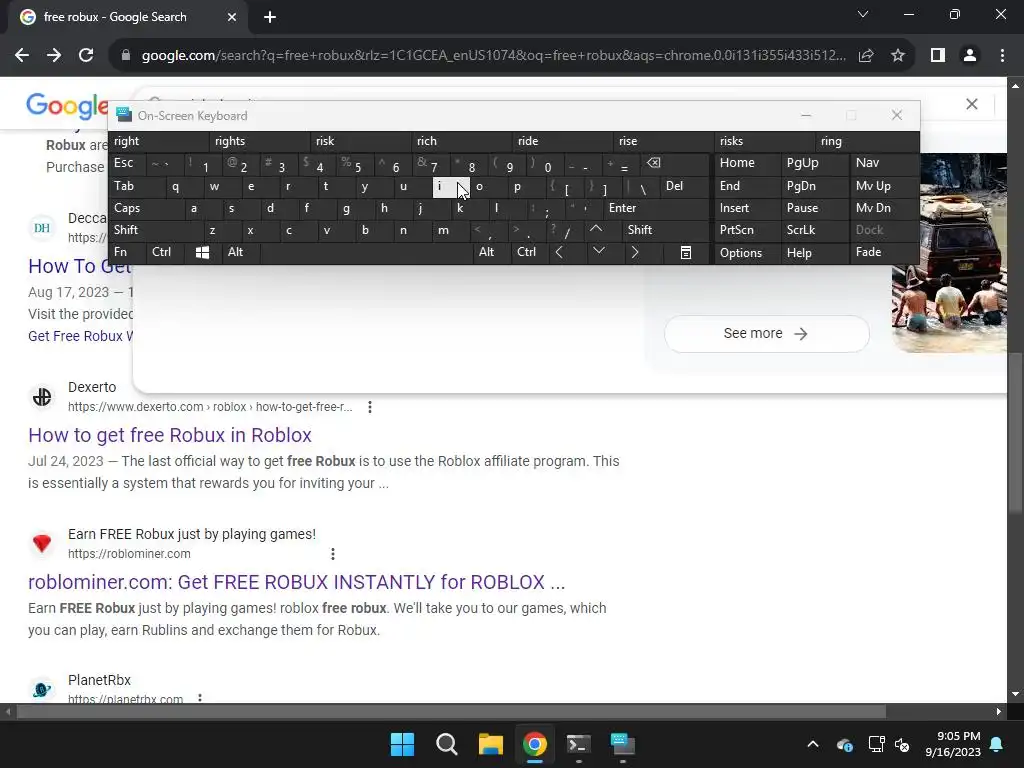Click the context menu key on On-Screen Keyboard

pyautogui.click(x=686, y=253)
